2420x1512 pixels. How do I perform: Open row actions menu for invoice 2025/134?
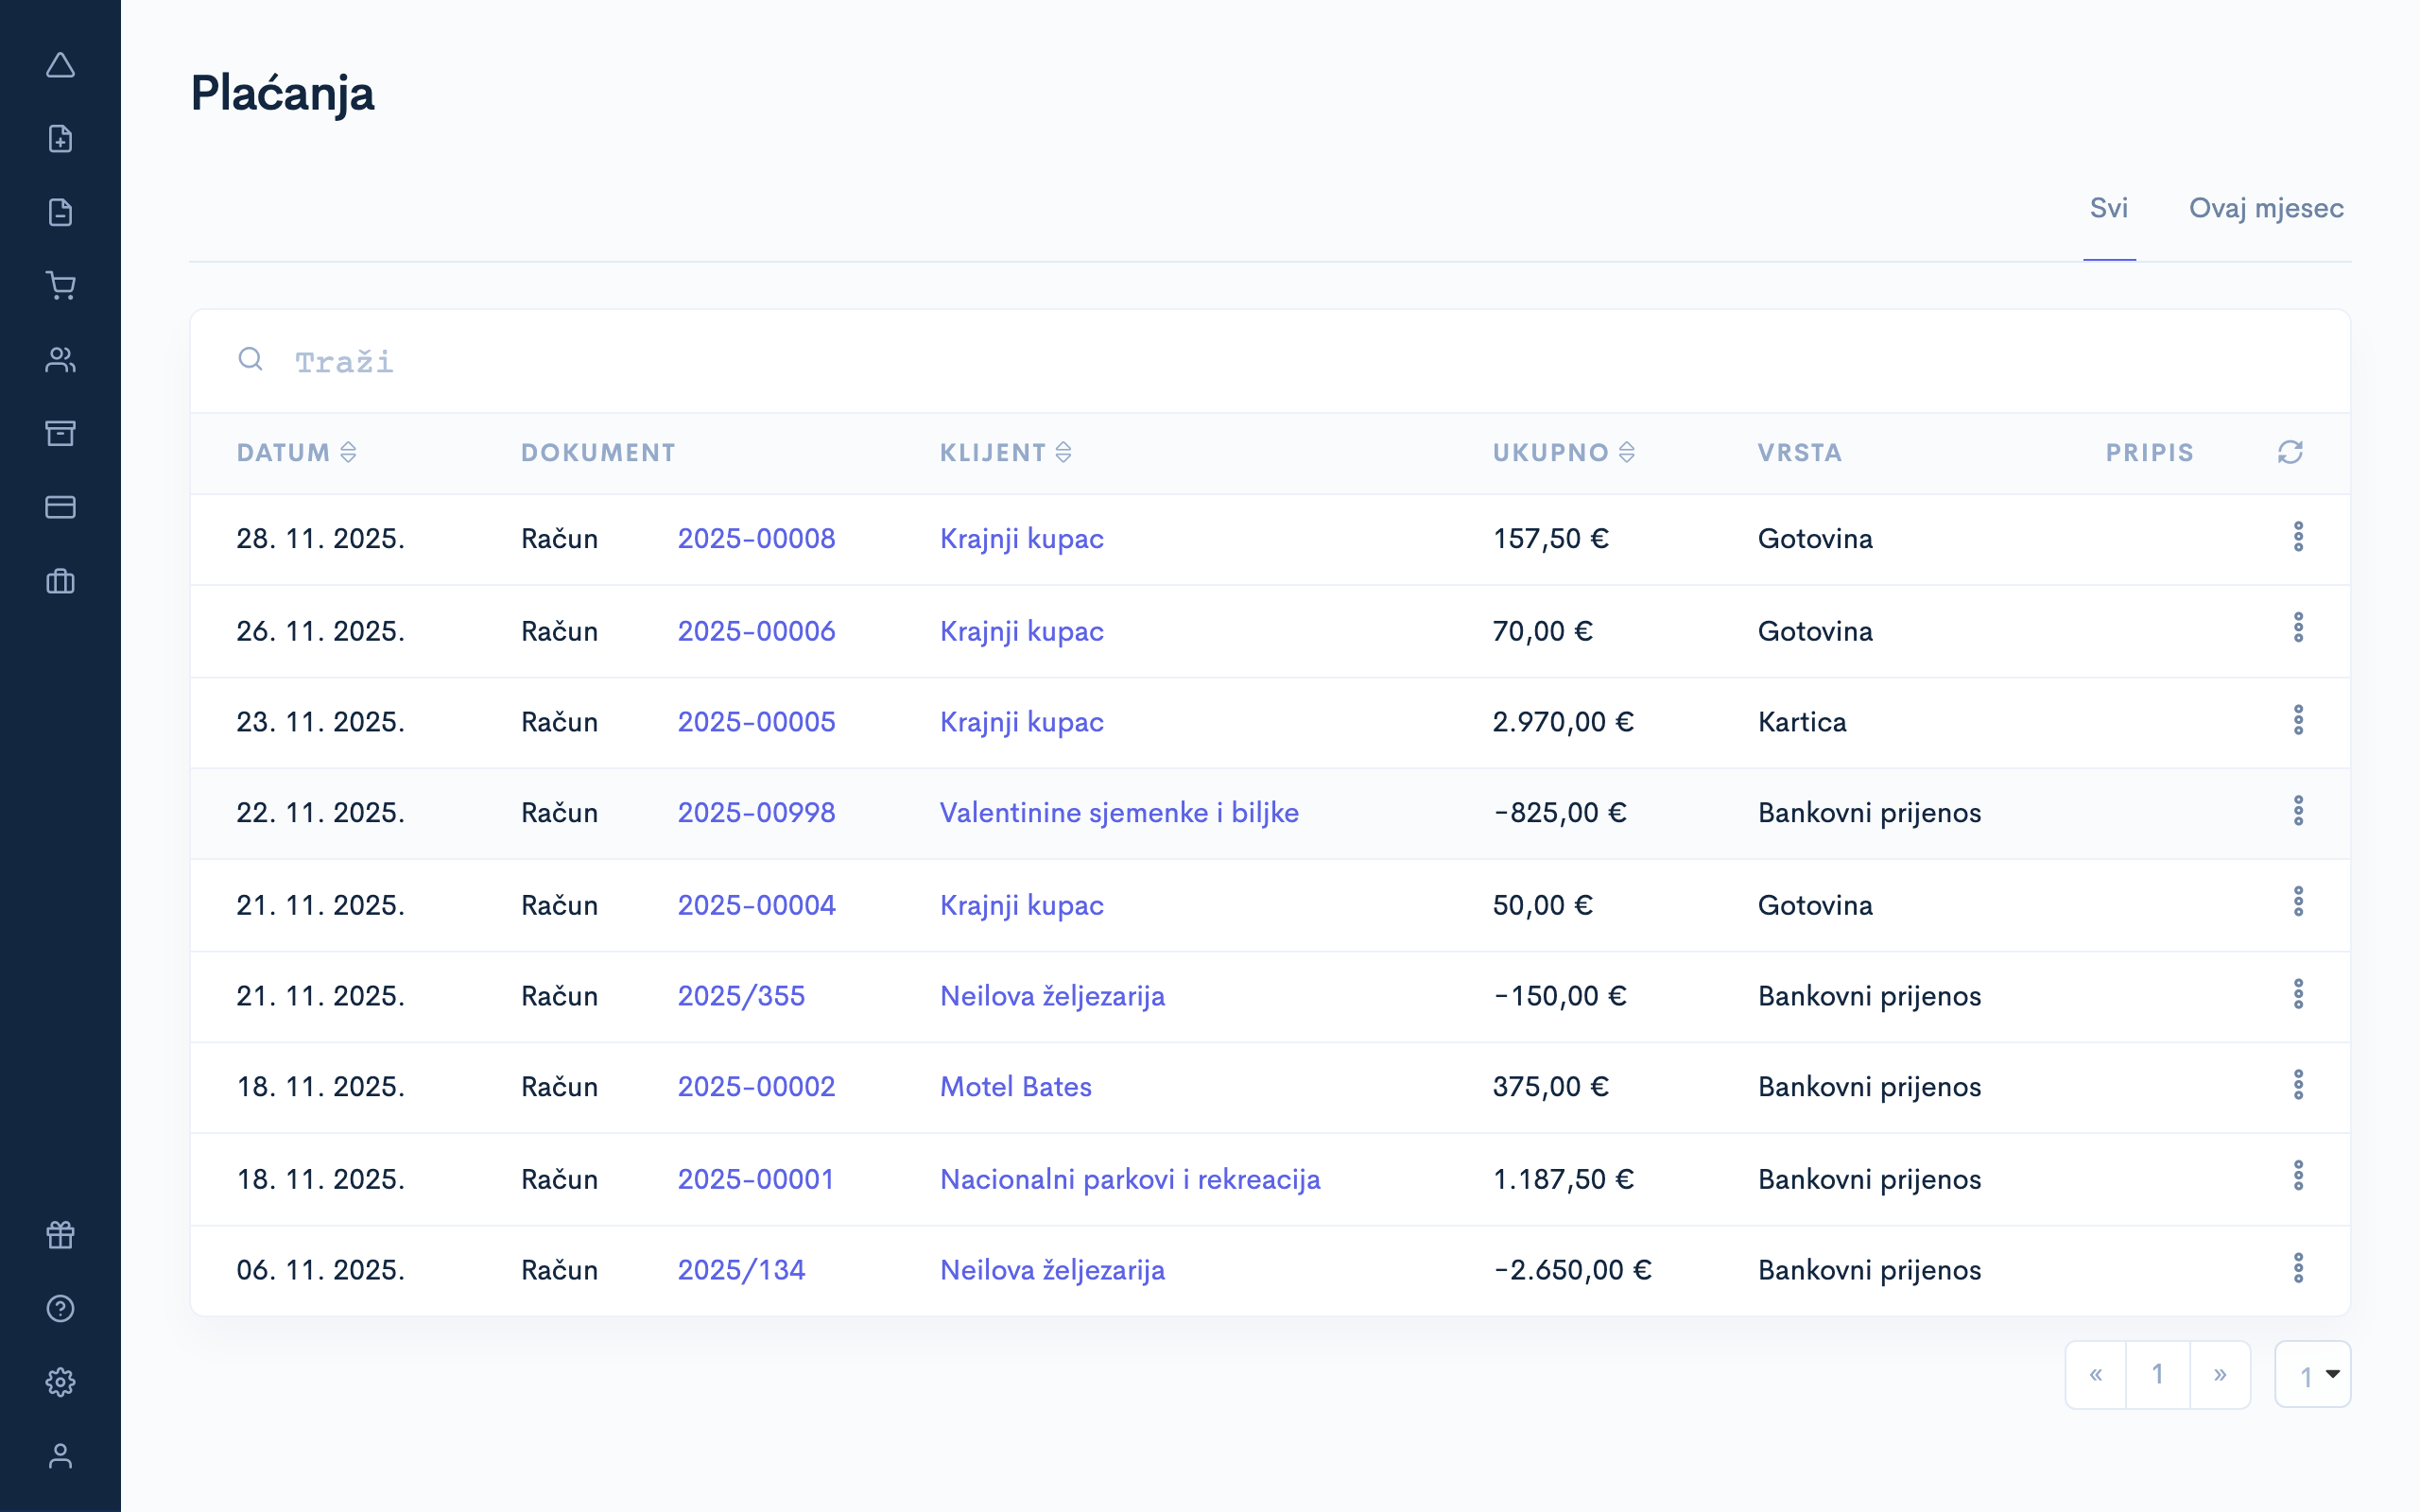(2300, 1269)
